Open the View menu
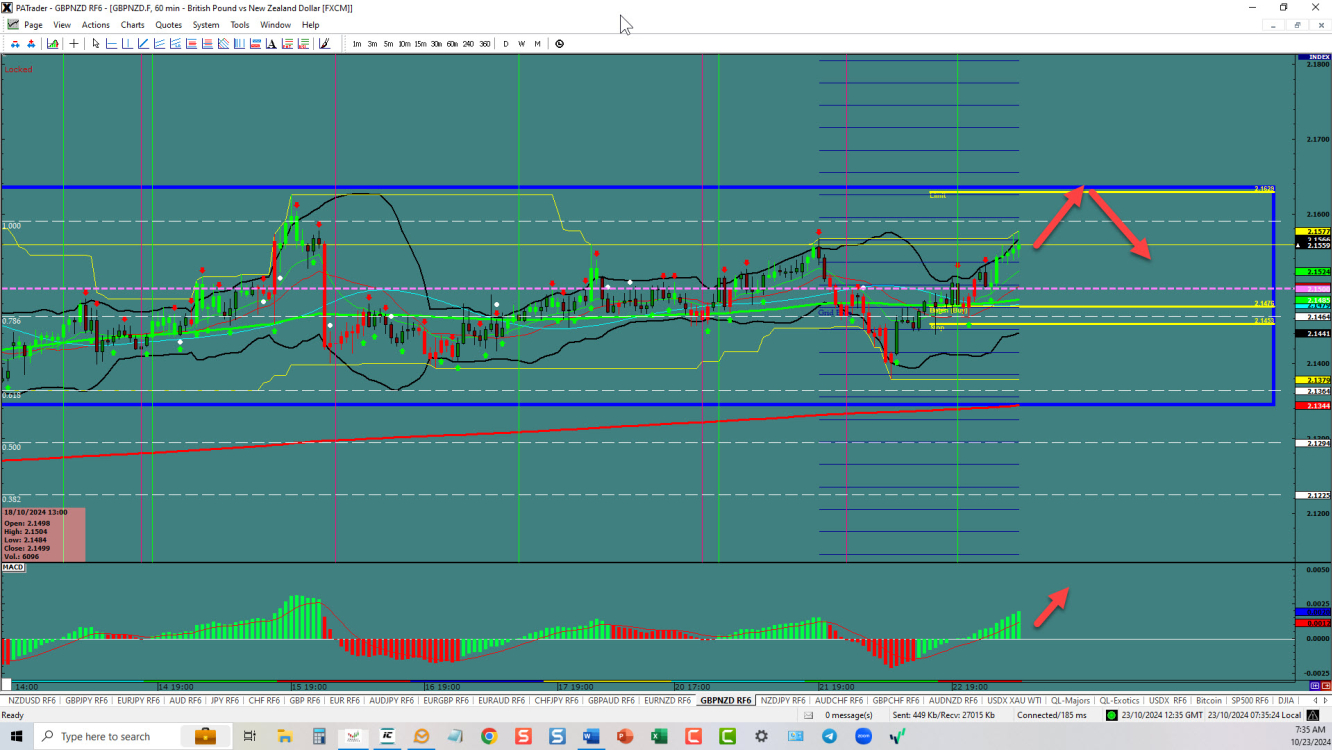Image resolution: width=1332 pixels, height=750 pixels. tap(61, 25)
